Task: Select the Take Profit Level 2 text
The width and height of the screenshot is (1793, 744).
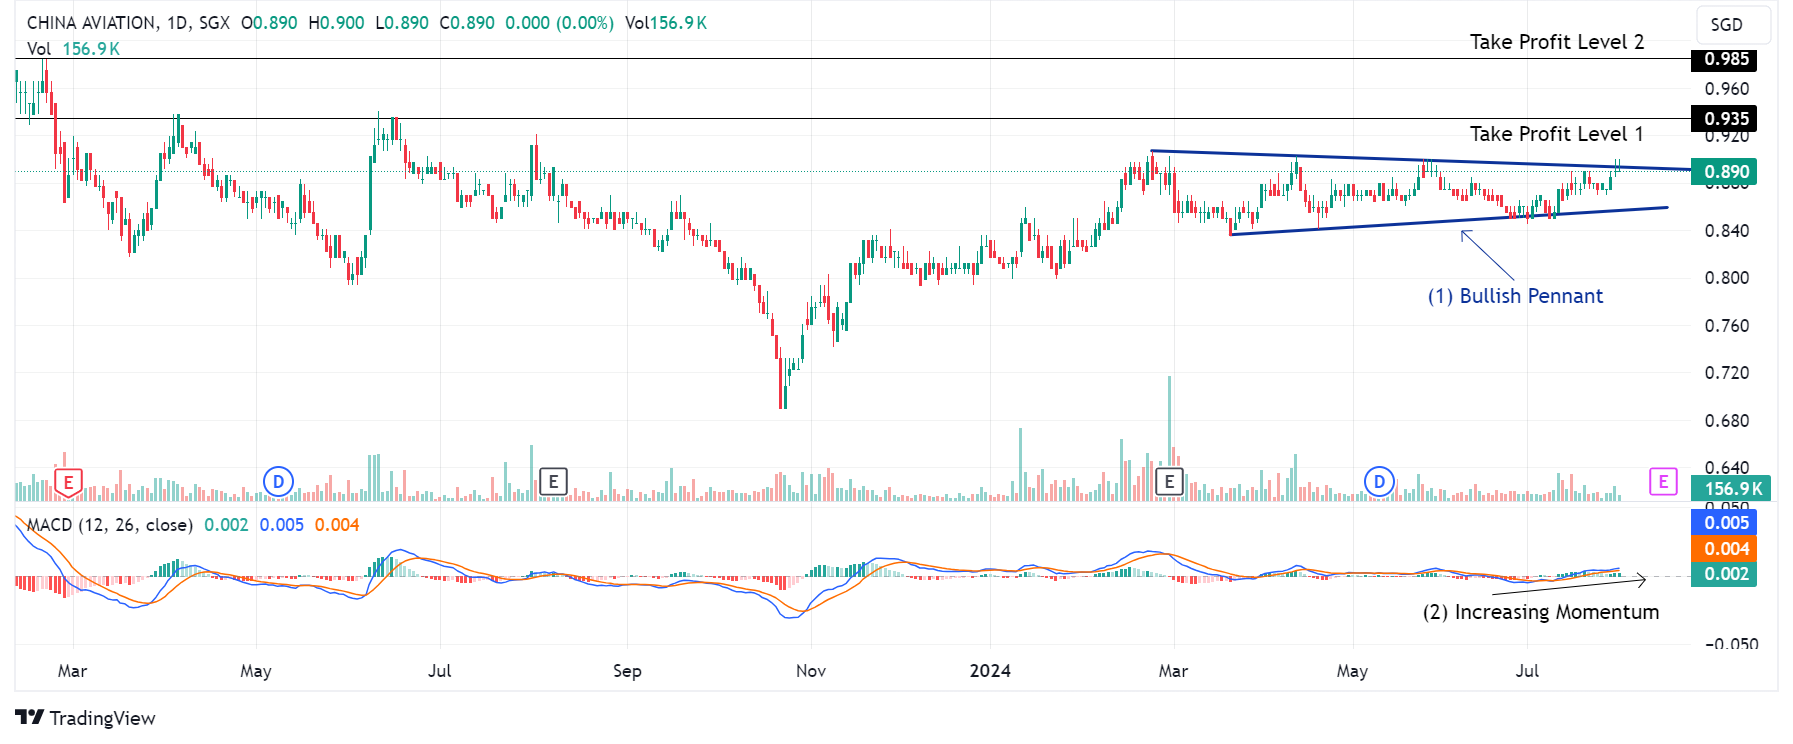Action: 1557,42
